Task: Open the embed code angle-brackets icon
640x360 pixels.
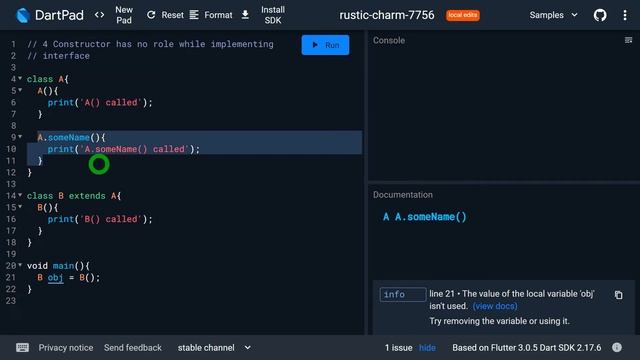Action: (x=99, y=15)
